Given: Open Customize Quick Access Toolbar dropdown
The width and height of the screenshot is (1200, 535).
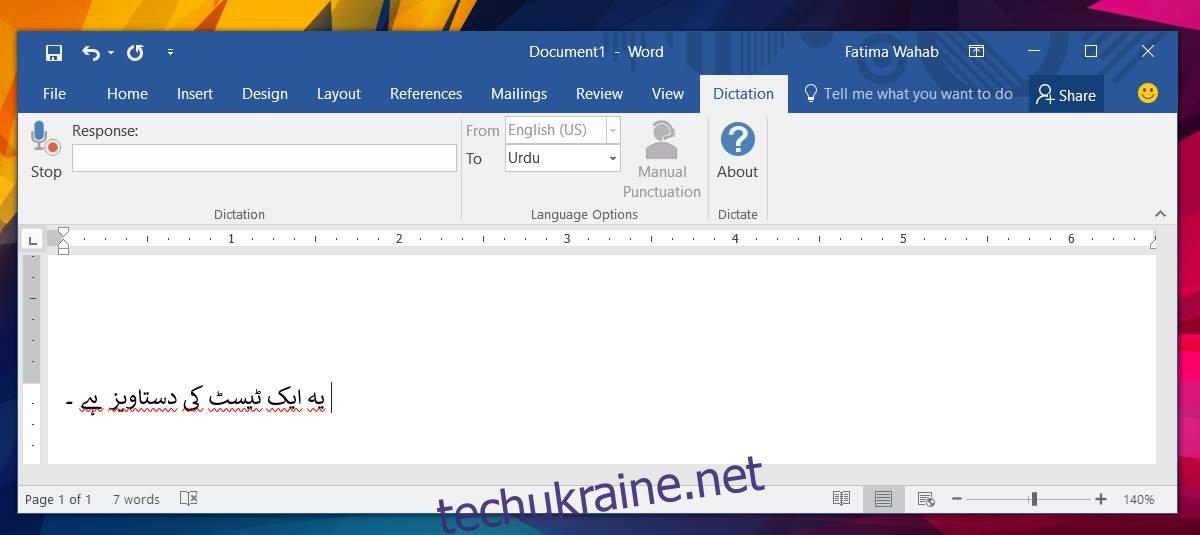Looking at the screenshot, I should click(170, 52).
